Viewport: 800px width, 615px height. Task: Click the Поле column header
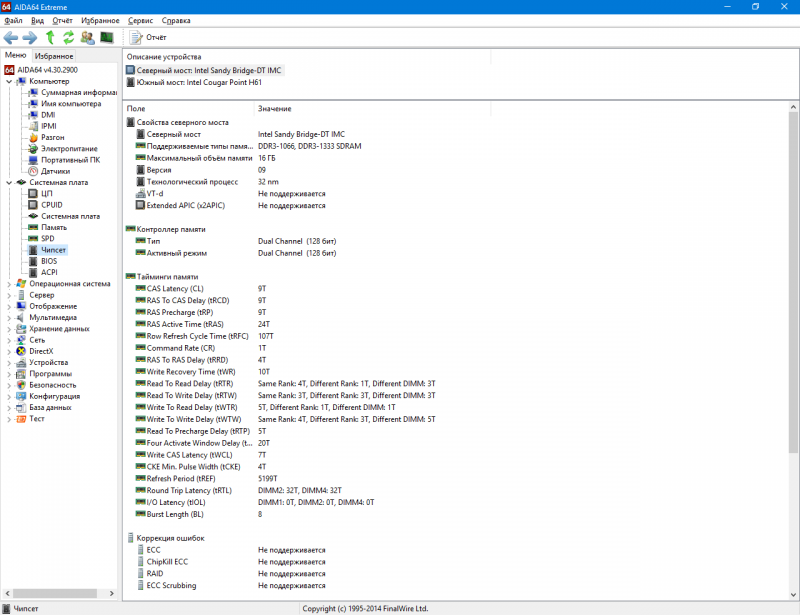click(x=136, y=108)
